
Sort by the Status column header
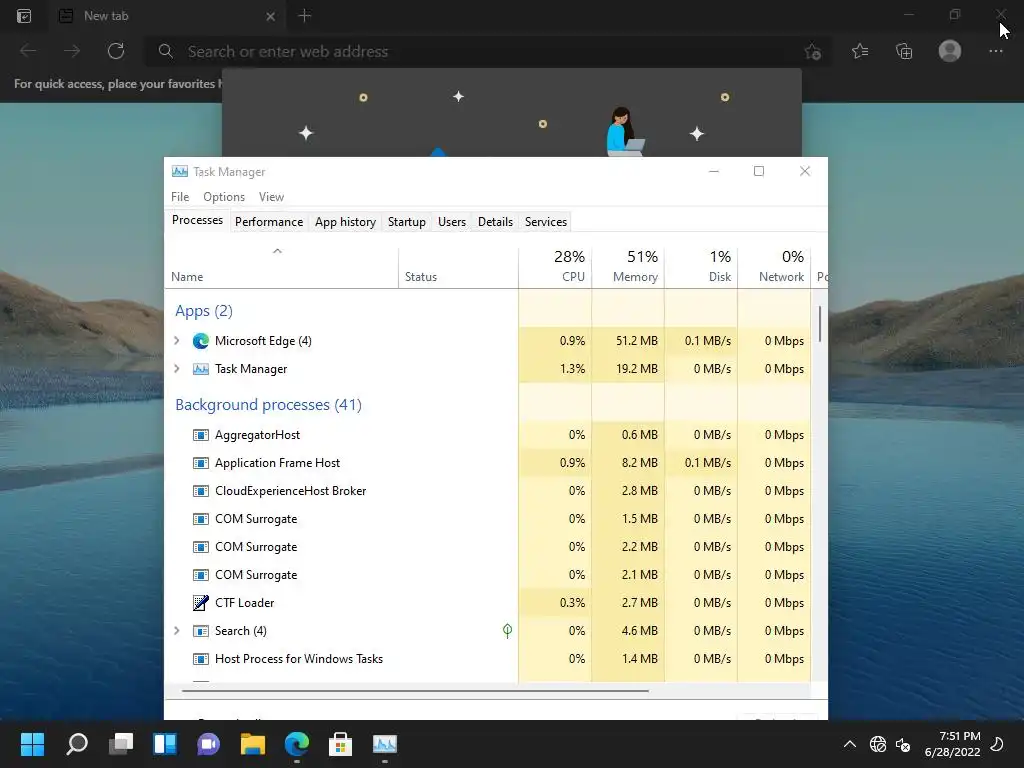pyautogui.click(x=458, y=267)
